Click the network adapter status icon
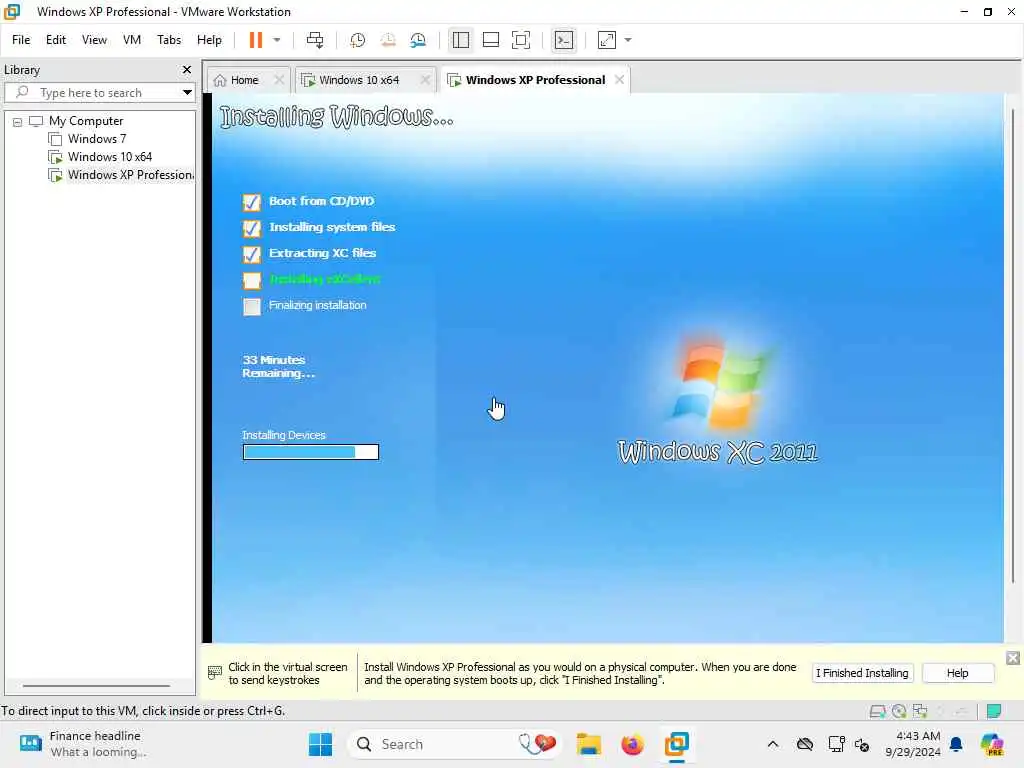1024x768 pixels. (x=920, y=711)
